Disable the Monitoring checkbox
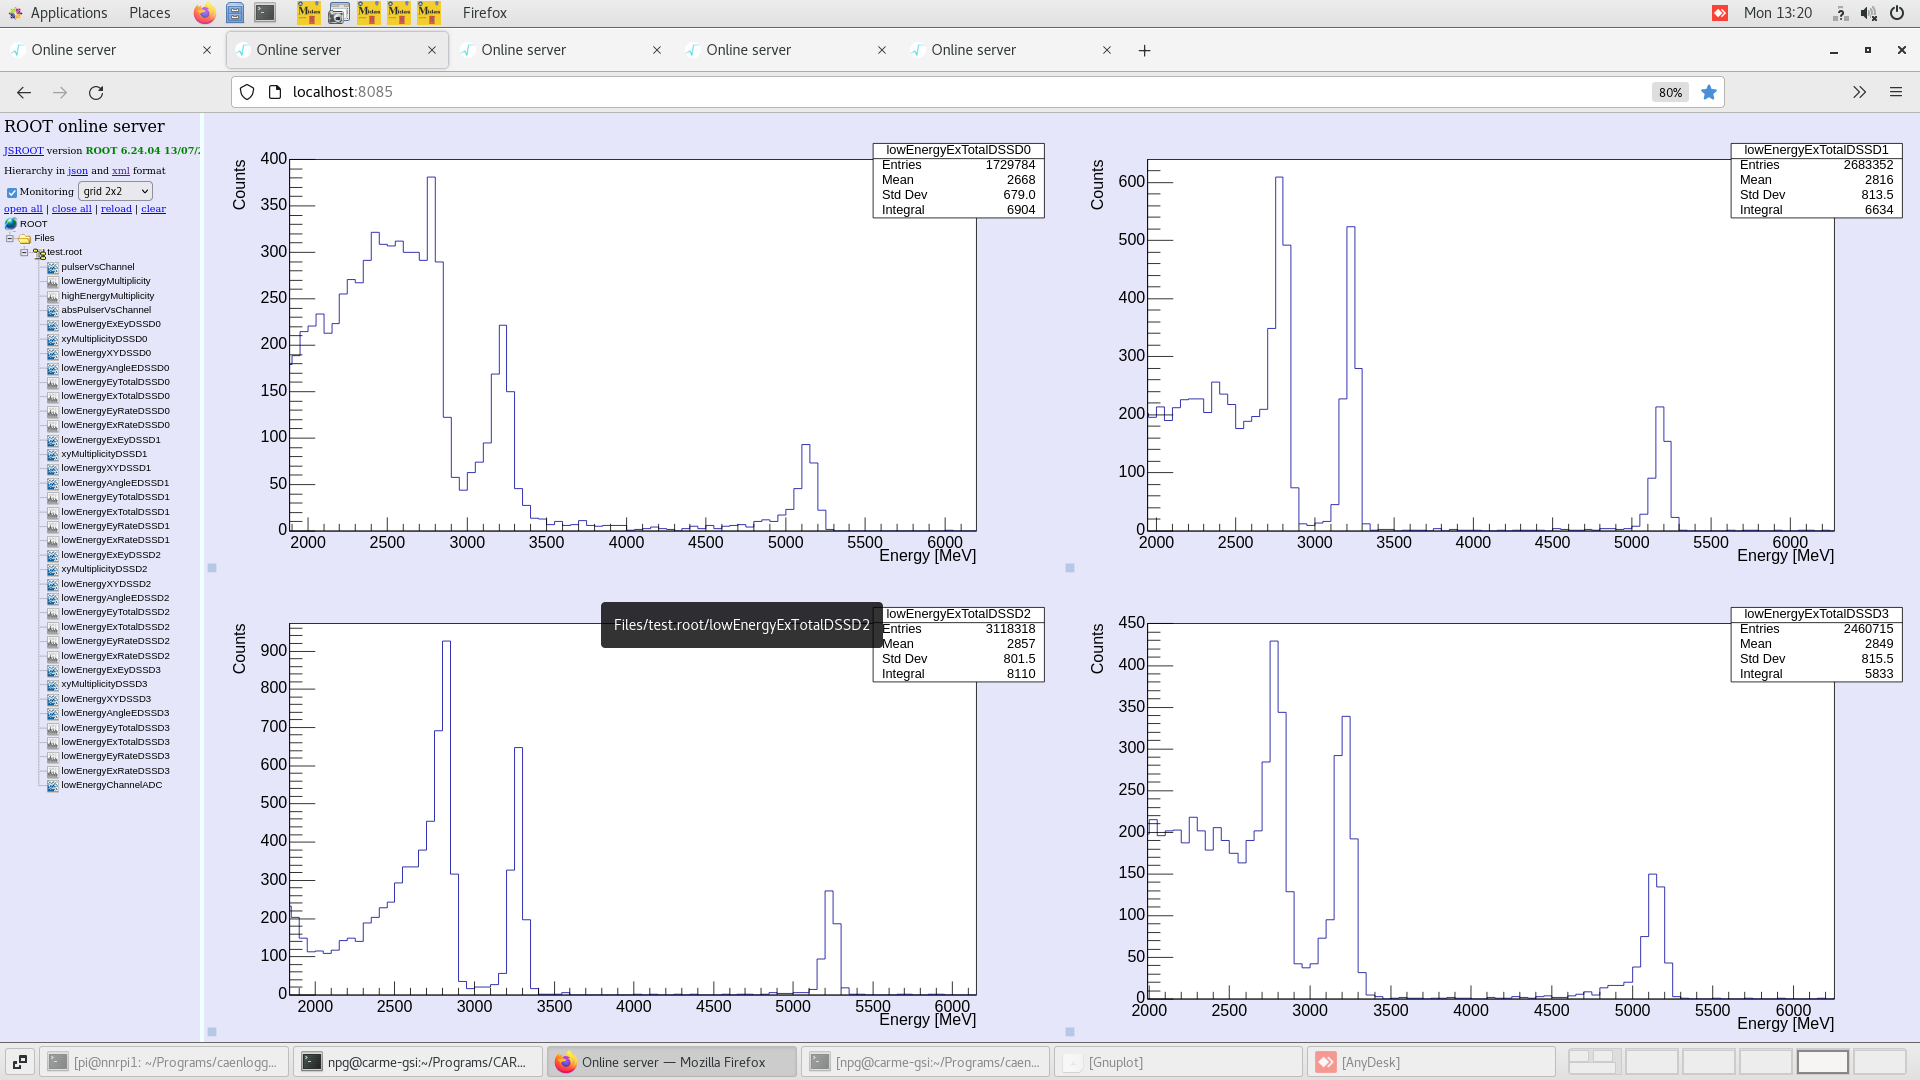 coord(12,191)
